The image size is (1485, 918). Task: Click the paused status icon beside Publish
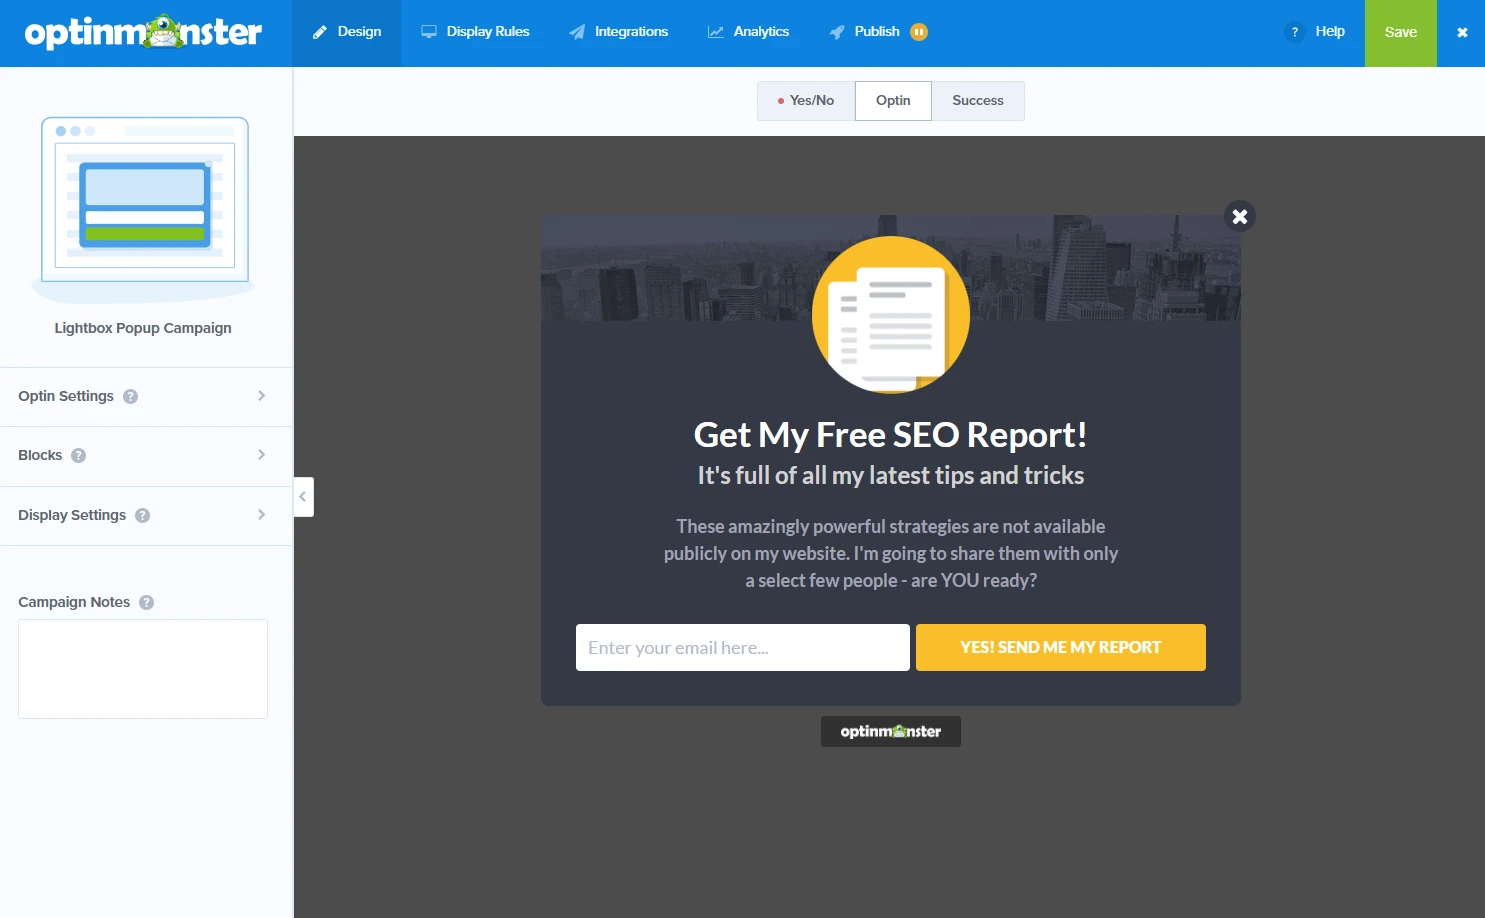[x=919, y=32]
